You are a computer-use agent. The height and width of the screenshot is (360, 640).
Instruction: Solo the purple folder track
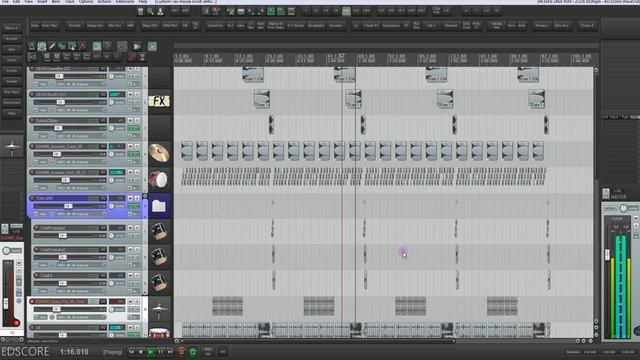point(137,198)
